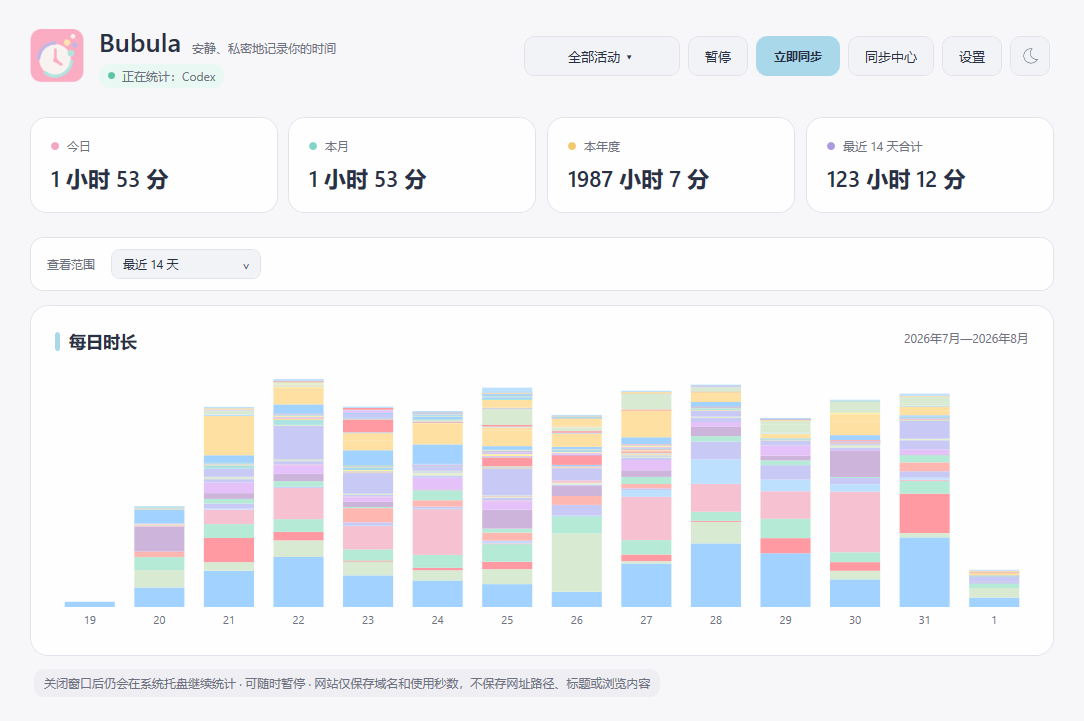Click the 安静、私密地记录你的时间 tagline
The width and height of the screenshot is (1084, 721).
(x=264, y=48)
